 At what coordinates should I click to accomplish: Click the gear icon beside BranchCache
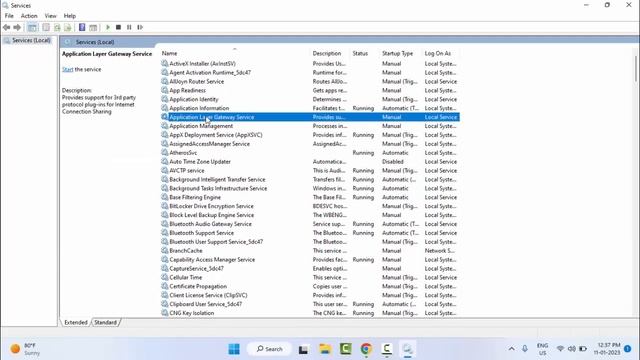[164, 250]
